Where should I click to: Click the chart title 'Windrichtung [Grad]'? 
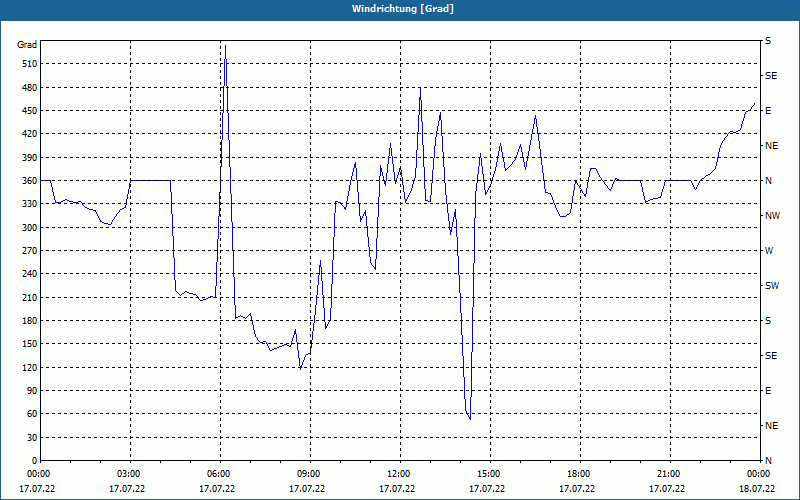[403, 9]
